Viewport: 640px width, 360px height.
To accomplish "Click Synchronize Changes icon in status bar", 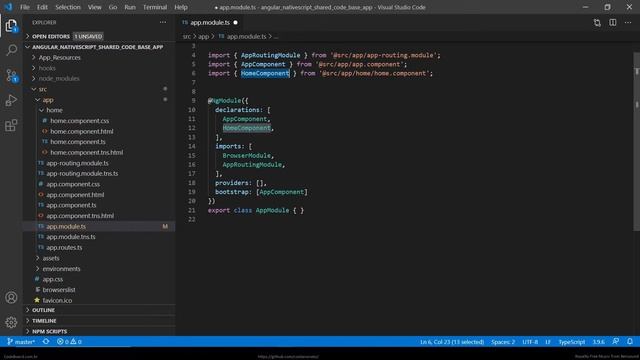I will pyautogui.click(x=46, y=342).
